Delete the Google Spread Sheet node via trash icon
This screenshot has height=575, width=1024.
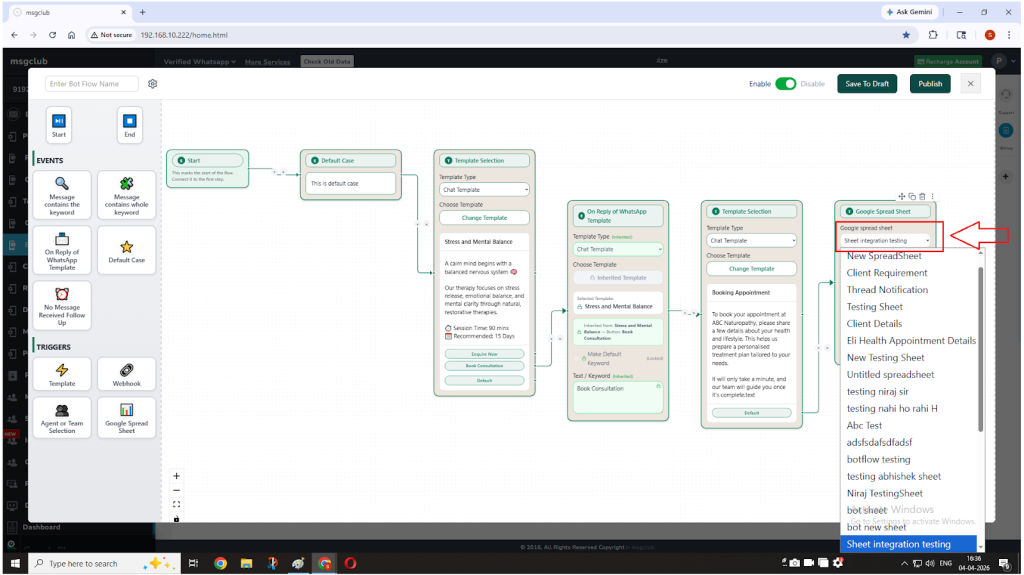(922, 196)
